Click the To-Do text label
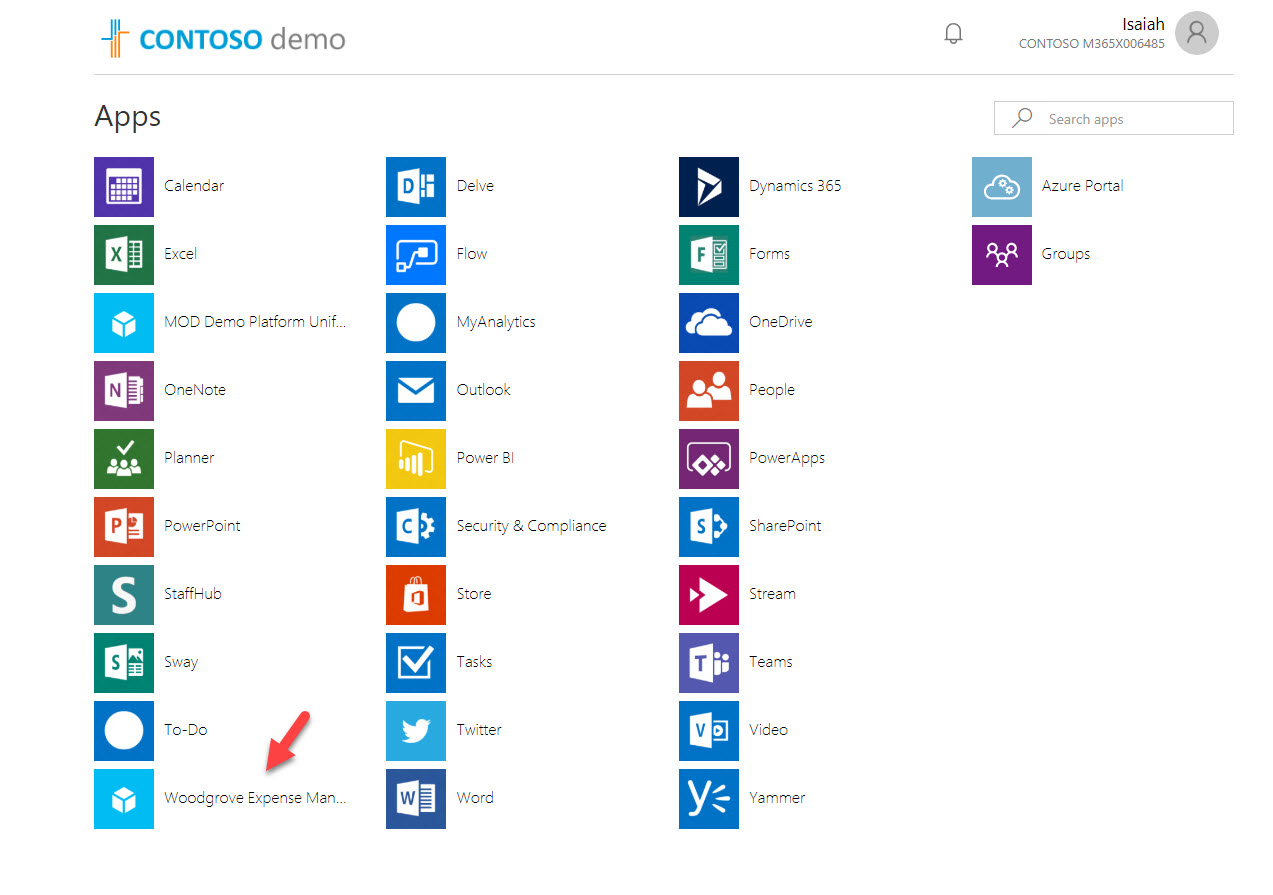Viewport: 1273px width, 895px height. tap(186, 730)
